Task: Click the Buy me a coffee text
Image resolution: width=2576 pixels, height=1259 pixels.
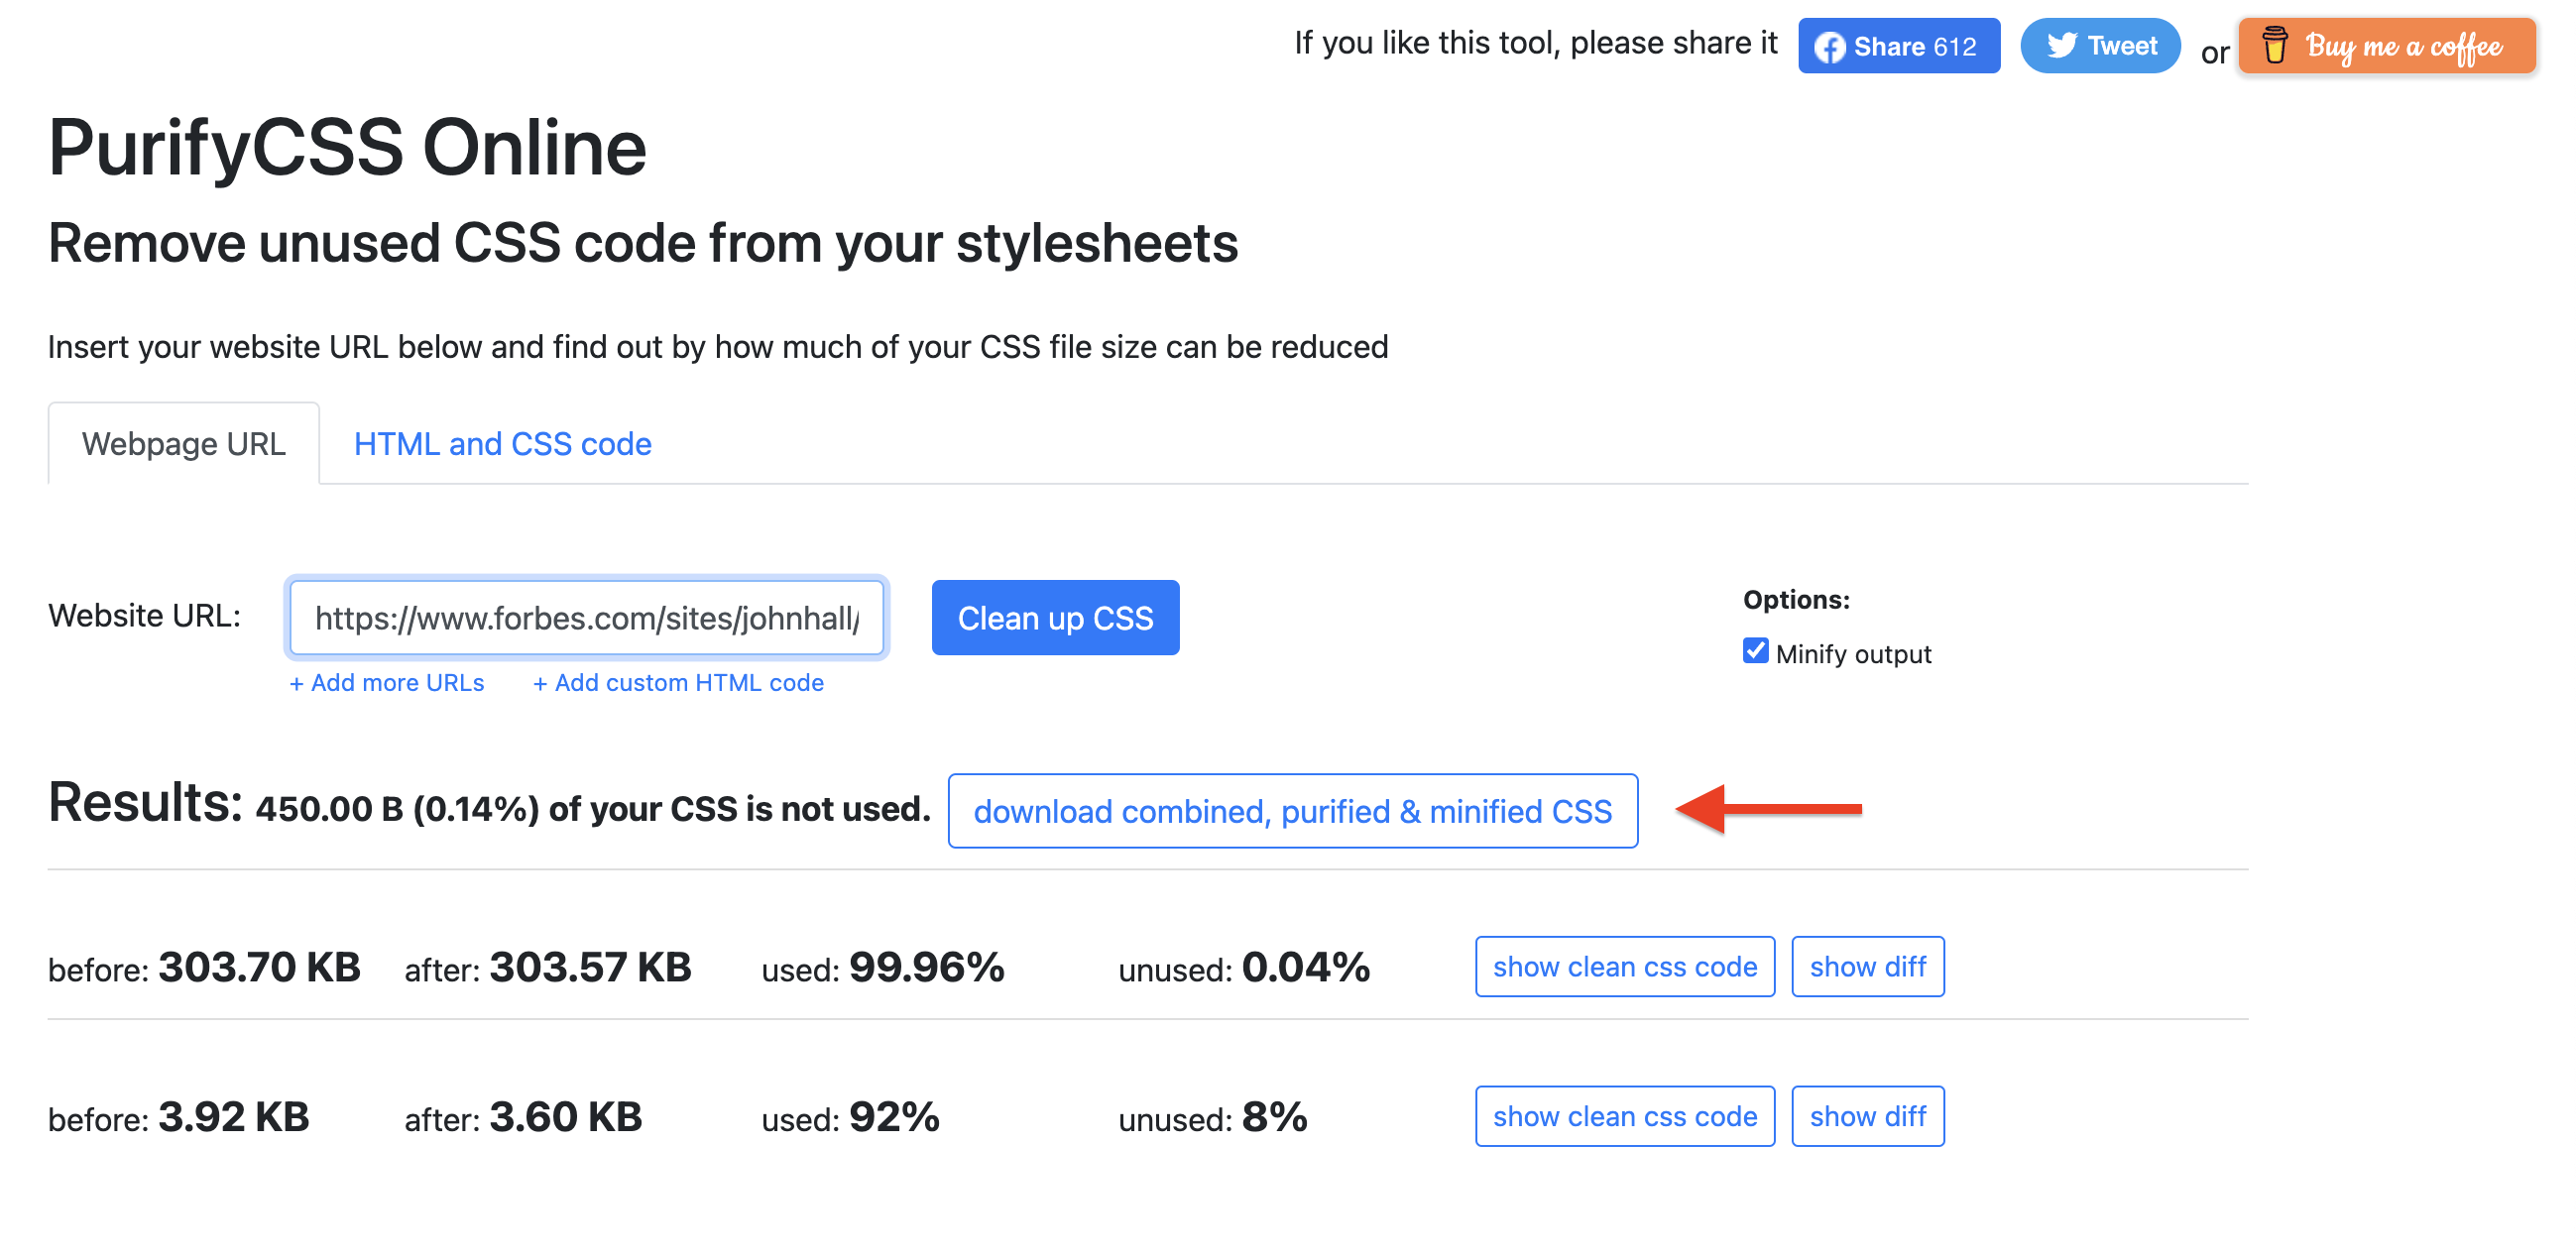Action: 2404,46
